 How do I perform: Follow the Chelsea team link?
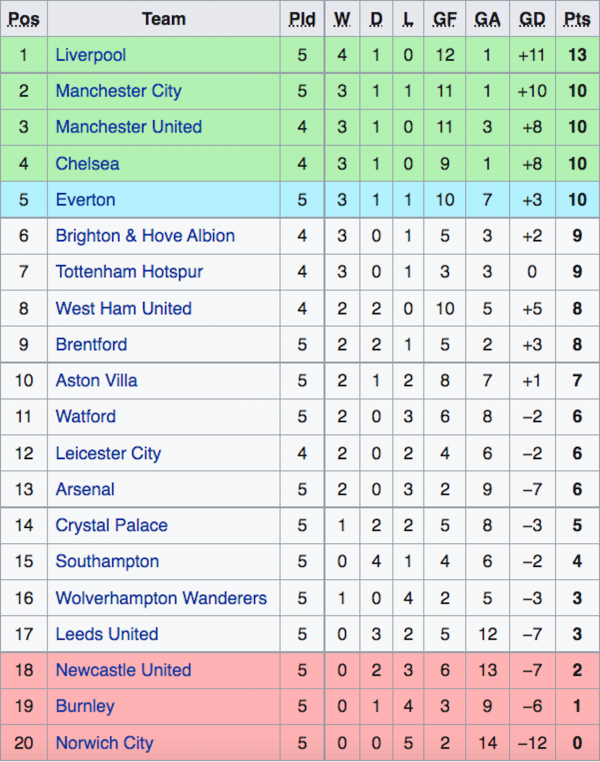tap(87, 163)
